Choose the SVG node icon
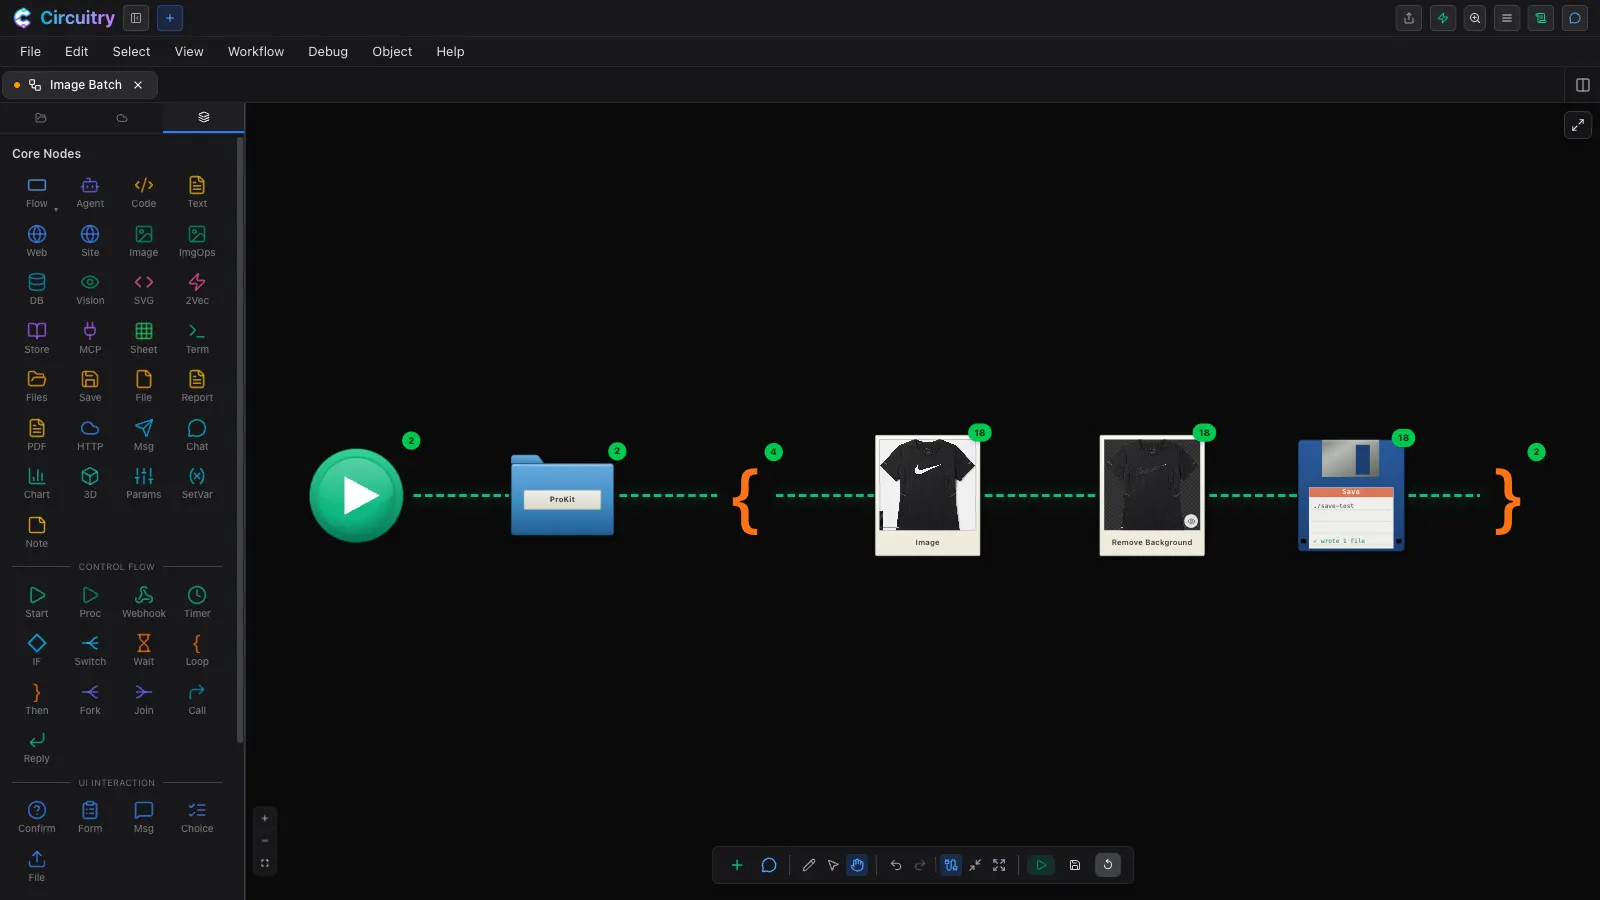1600x900 pixels. point(144,289)
